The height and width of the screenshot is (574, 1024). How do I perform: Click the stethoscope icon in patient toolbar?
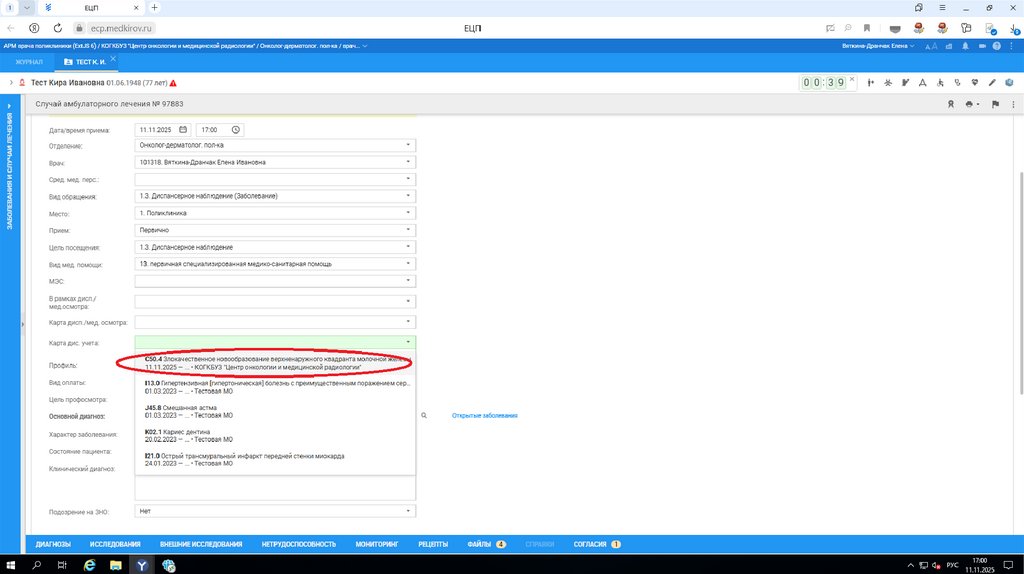tap(957, 83)
